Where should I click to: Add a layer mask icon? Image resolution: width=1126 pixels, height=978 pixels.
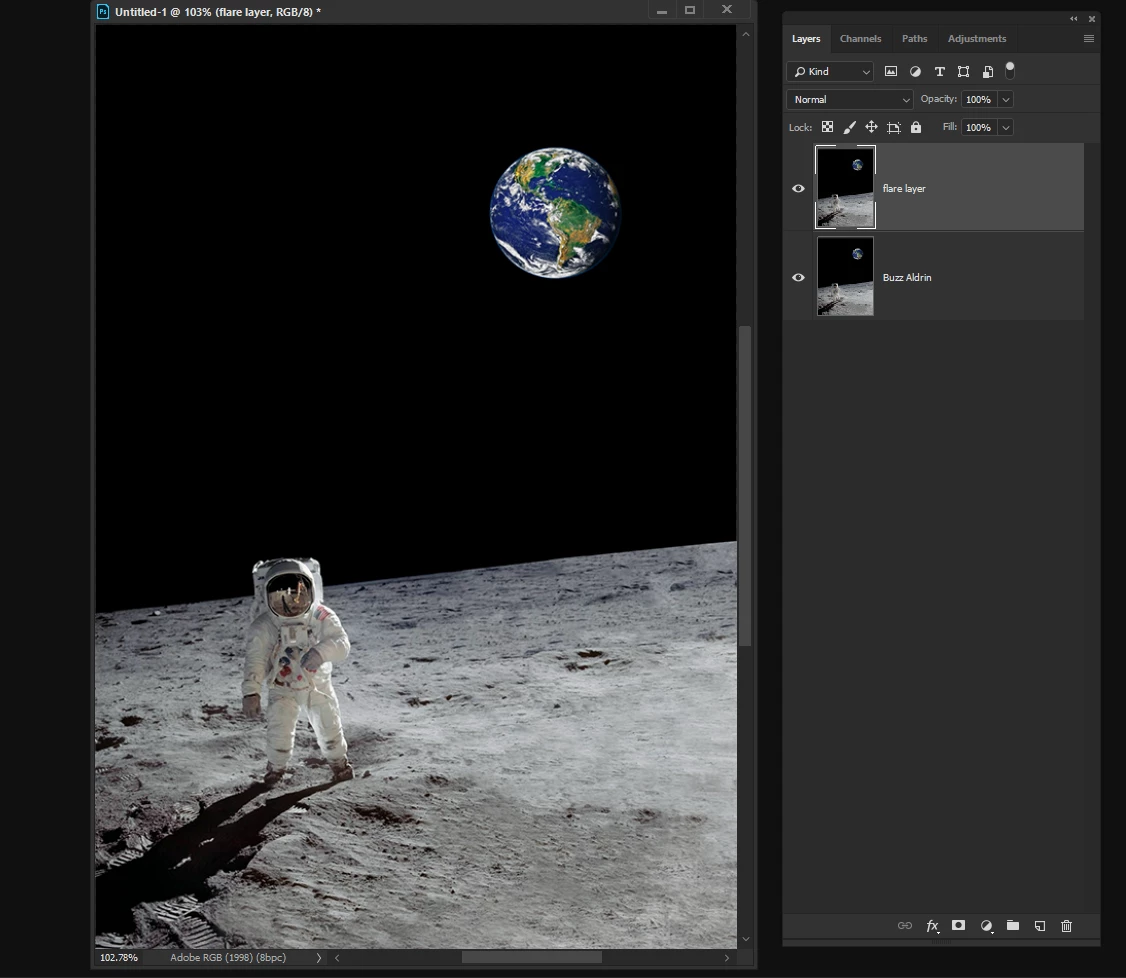(x=958, y=925)
